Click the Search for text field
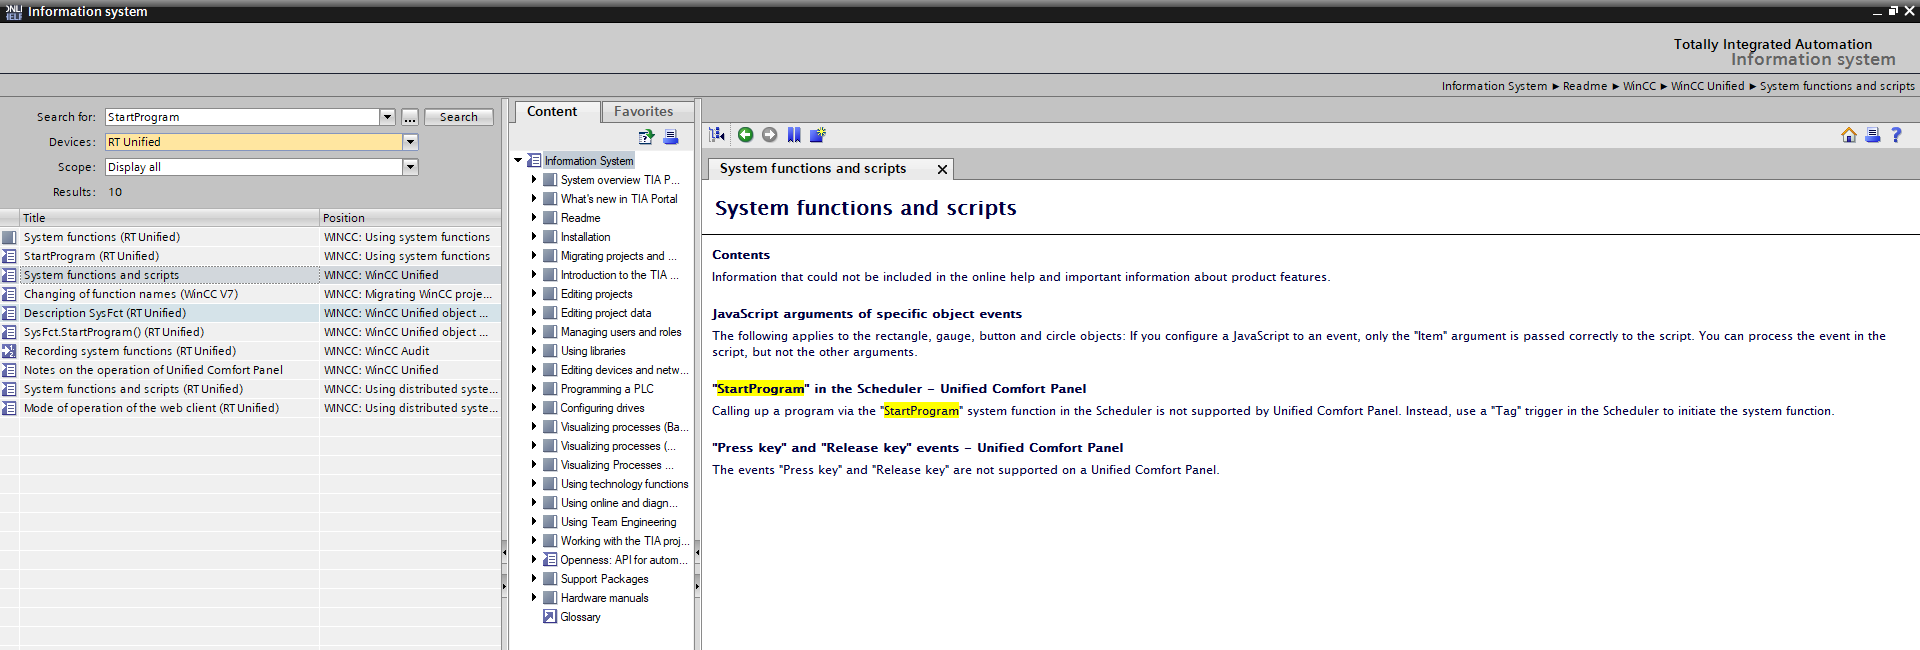The image size is (1920, 650). (x=242, y=117)
